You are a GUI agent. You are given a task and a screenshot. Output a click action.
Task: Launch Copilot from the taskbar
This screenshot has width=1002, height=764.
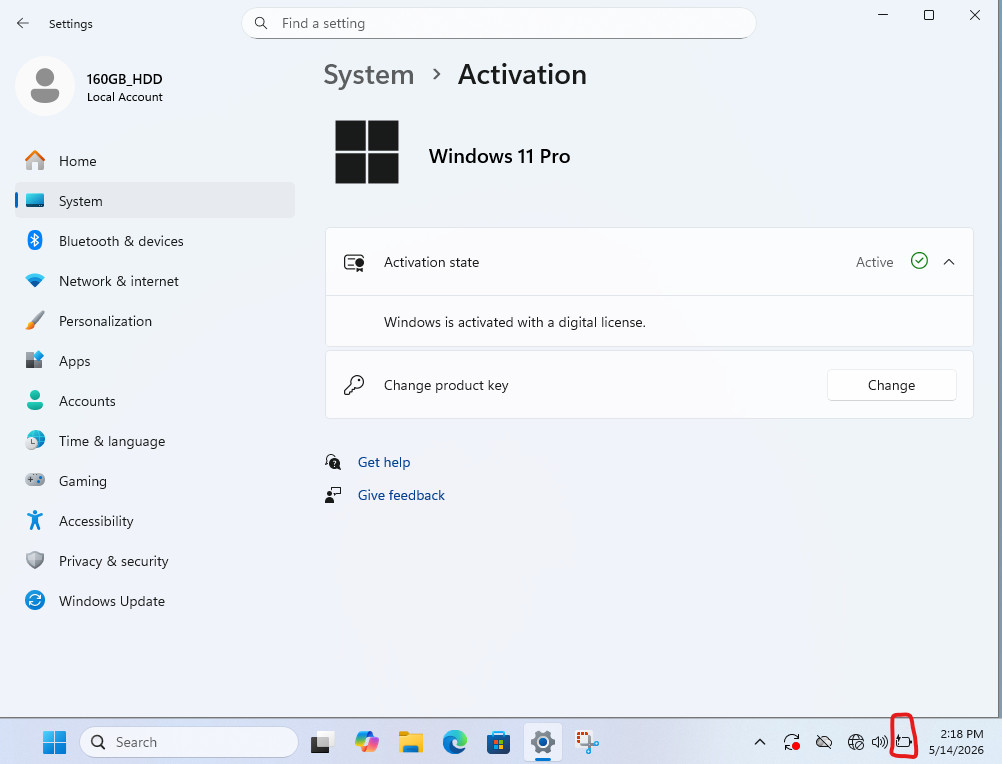(367, 742)
